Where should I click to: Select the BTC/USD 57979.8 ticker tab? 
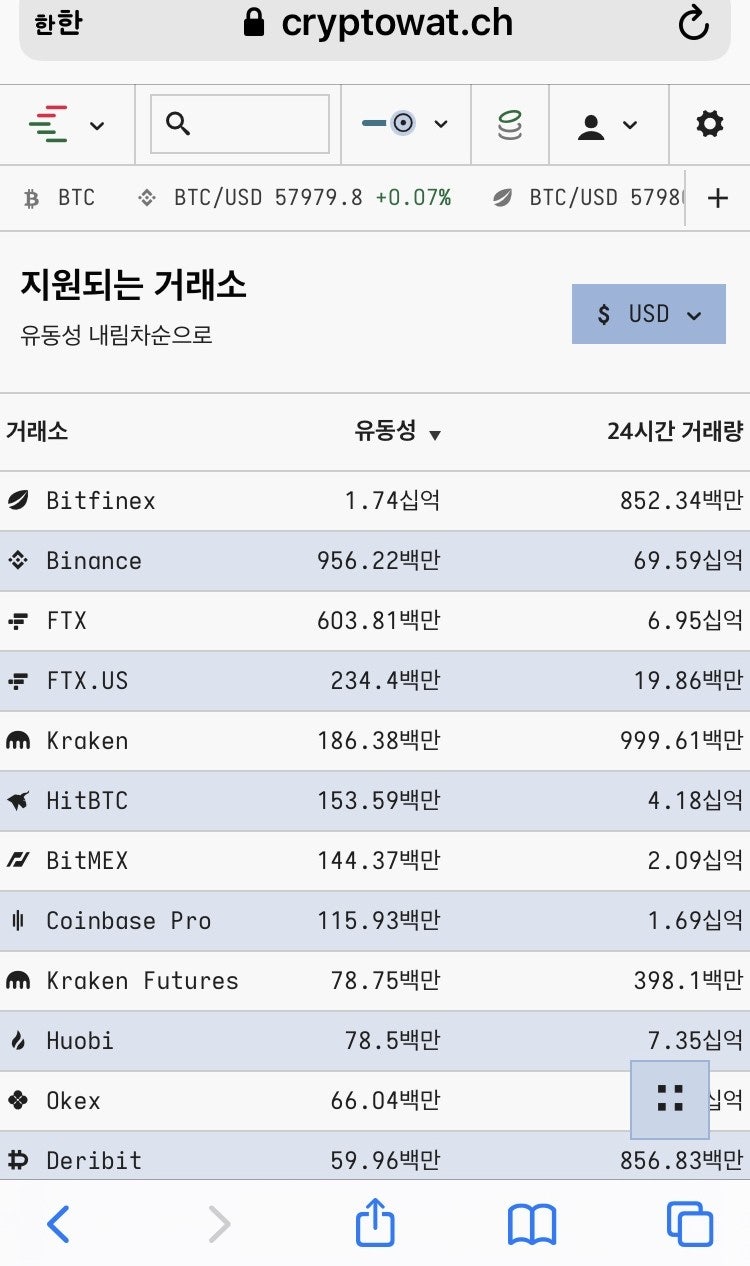pyautogui.click(x=300, y=197)
